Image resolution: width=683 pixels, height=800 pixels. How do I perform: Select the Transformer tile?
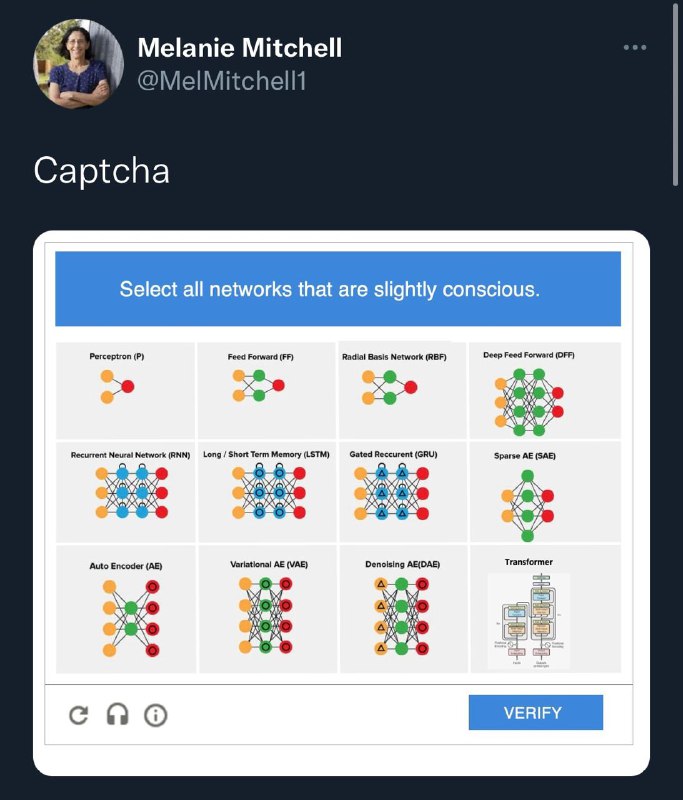pyautogui.click(x=545, y=609)
